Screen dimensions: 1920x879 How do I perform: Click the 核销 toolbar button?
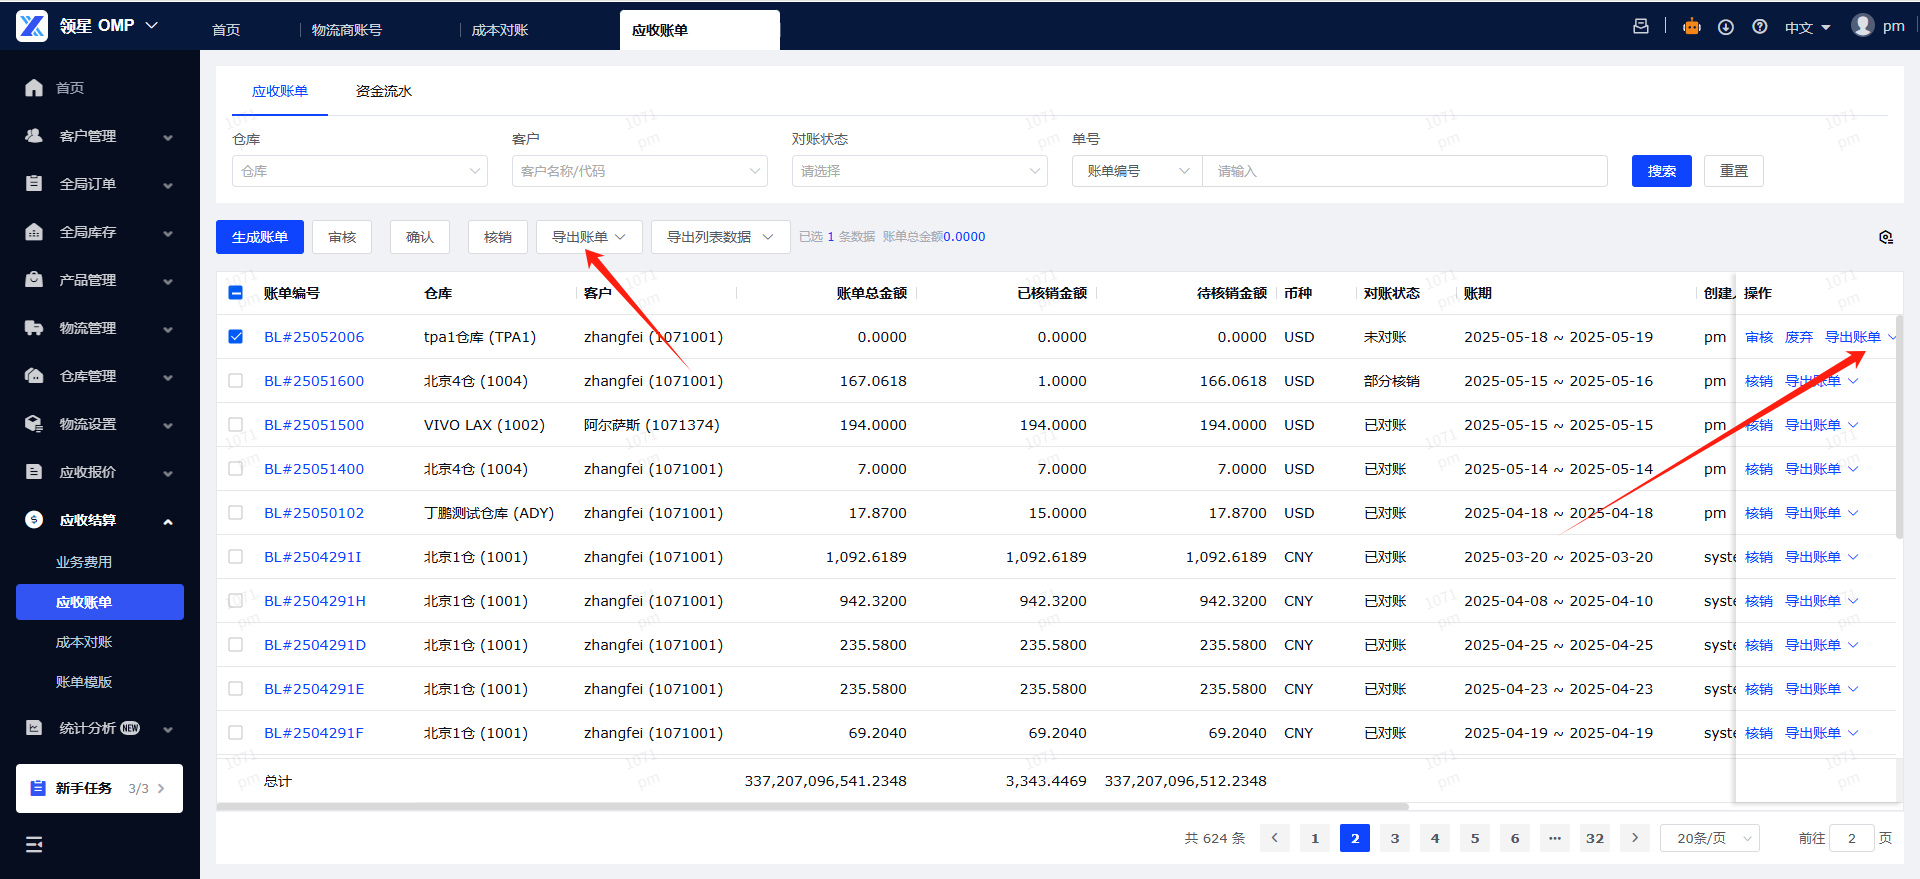pos(498,237)
